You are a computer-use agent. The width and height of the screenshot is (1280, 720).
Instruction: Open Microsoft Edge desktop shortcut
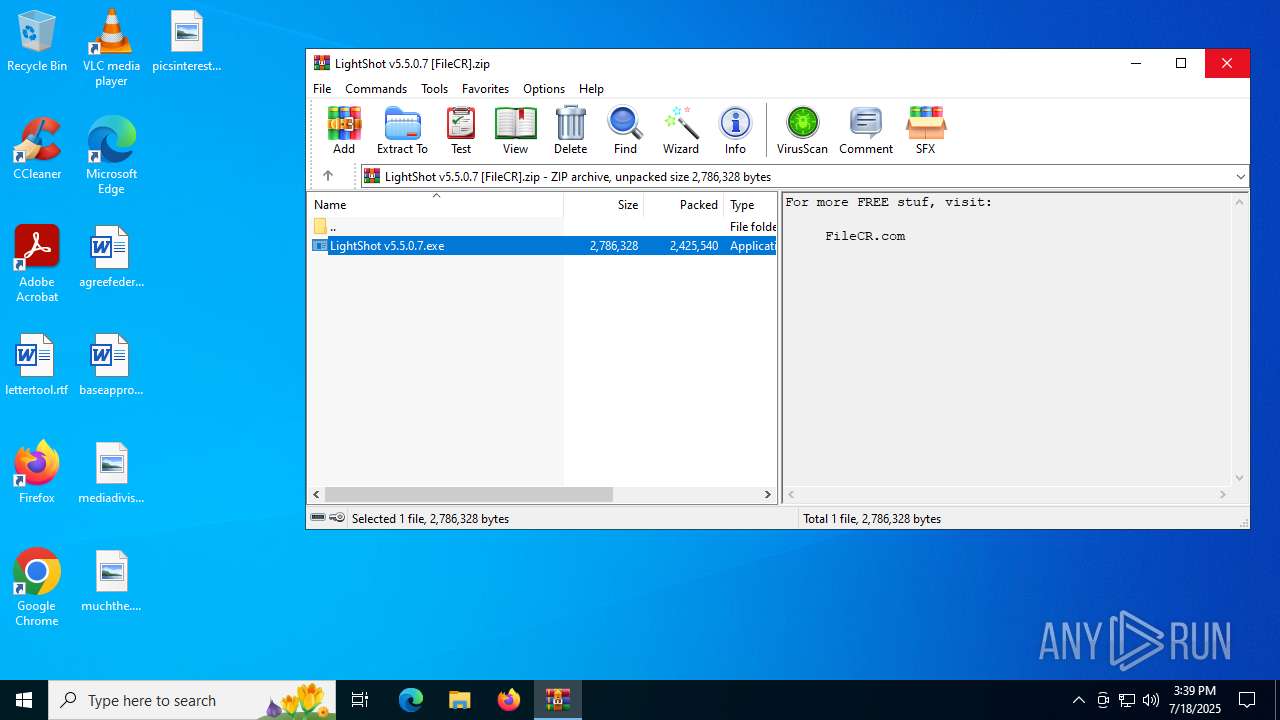pos(111,156)
